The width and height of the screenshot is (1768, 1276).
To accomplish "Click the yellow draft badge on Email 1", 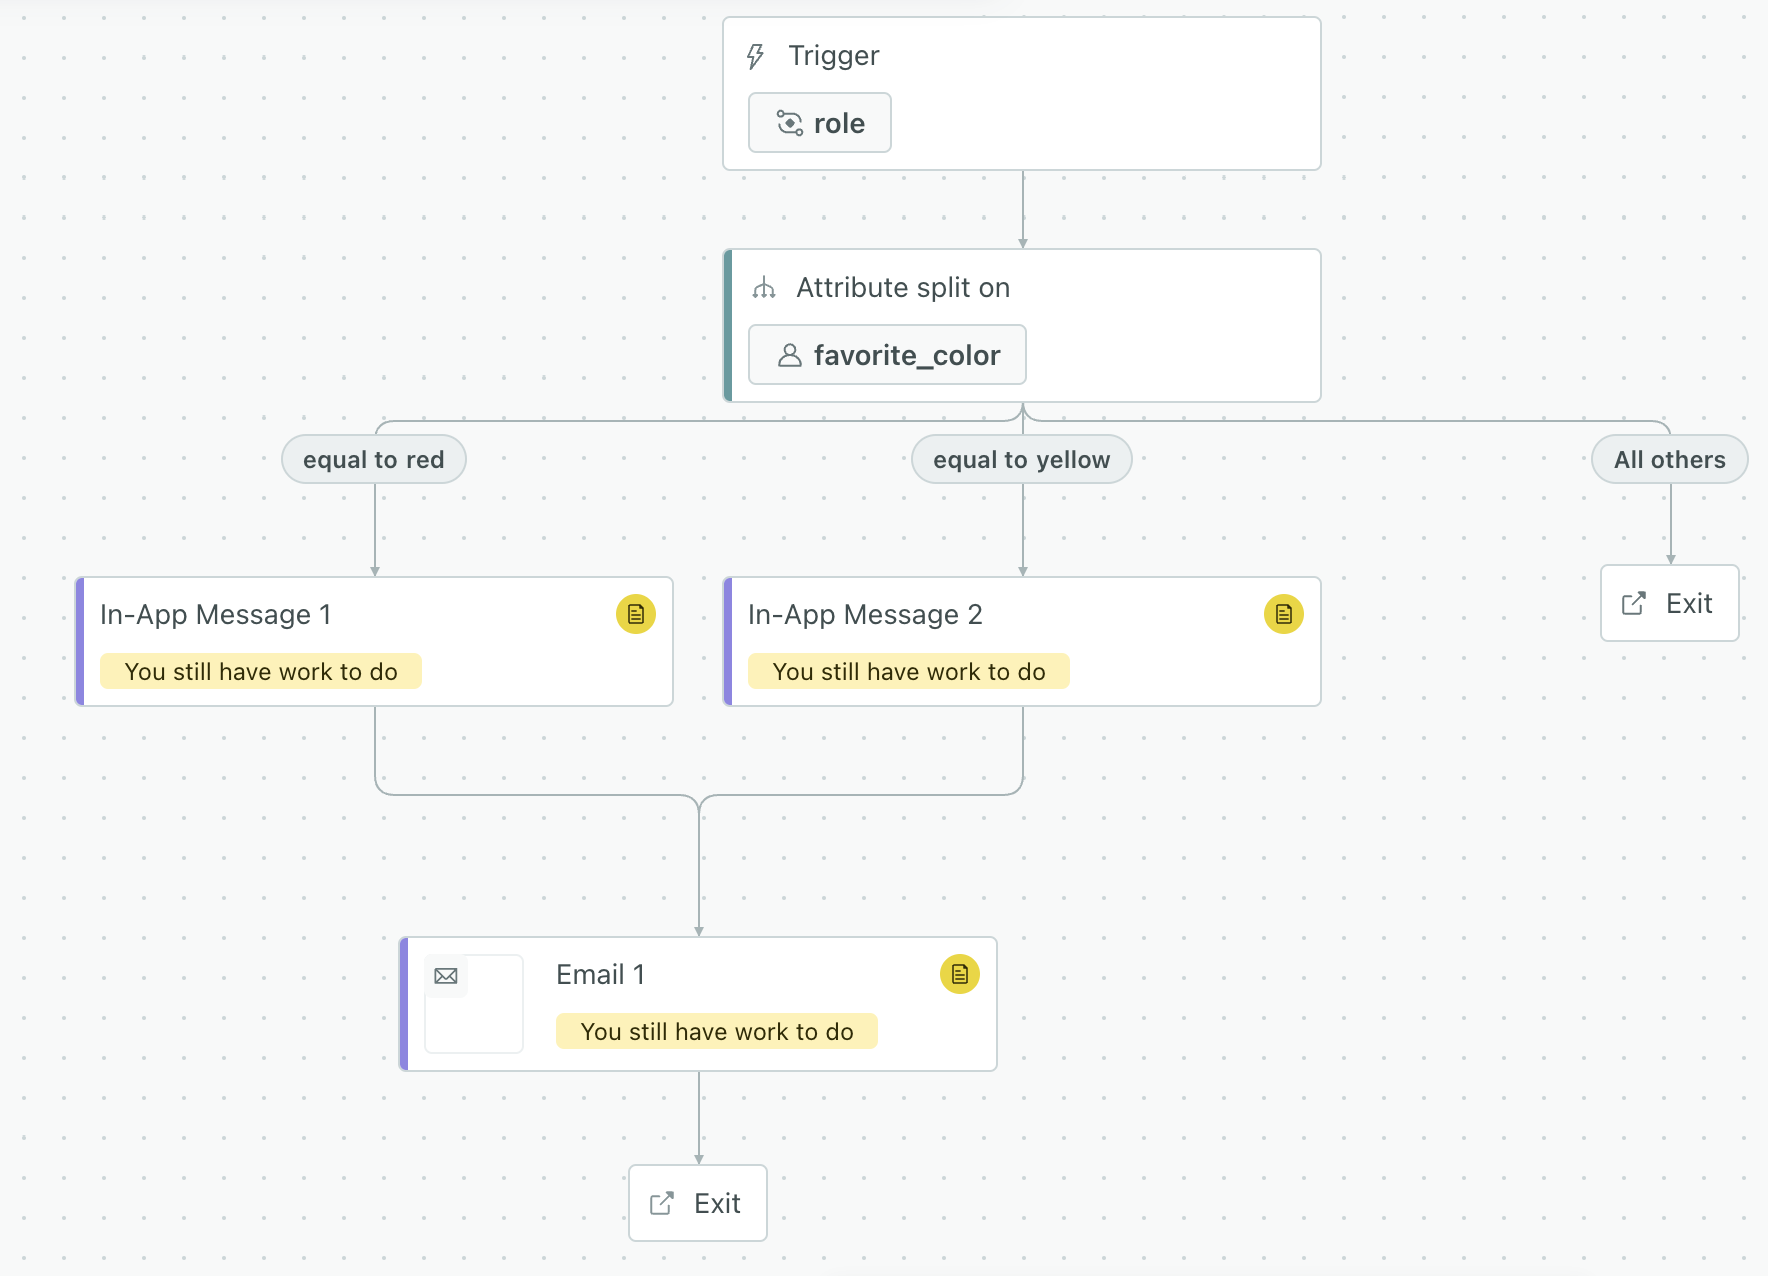I will coord(959,974).
